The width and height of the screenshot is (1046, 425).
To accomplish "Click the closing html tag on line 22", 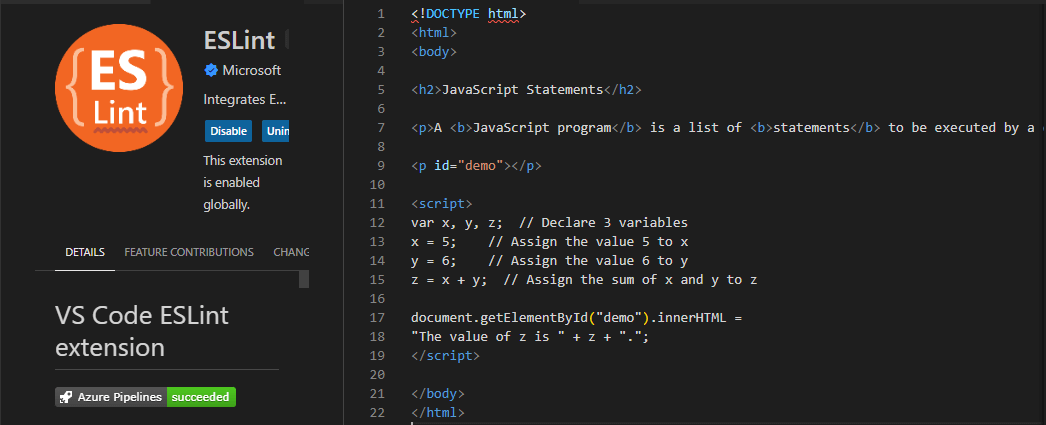I will 438,413.
